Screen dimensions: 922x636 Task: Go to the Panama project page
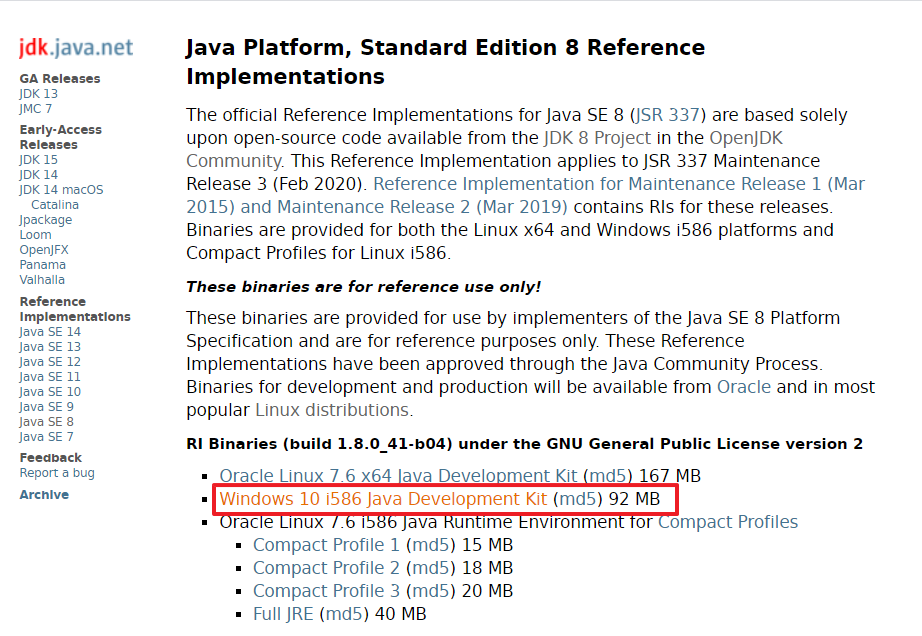42,265
